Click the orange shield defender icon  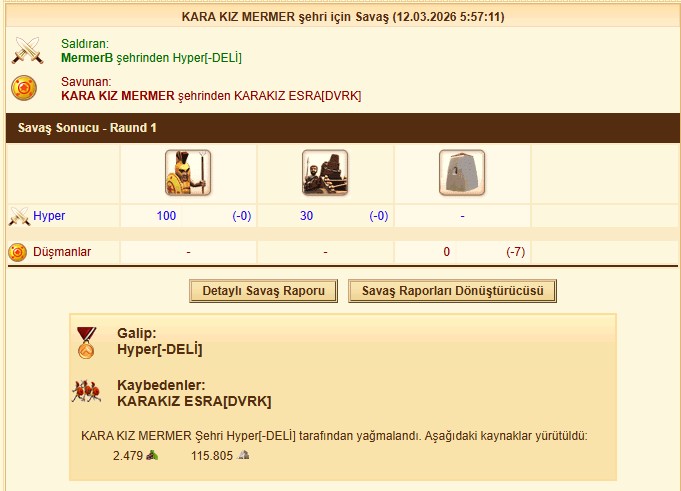24,88
